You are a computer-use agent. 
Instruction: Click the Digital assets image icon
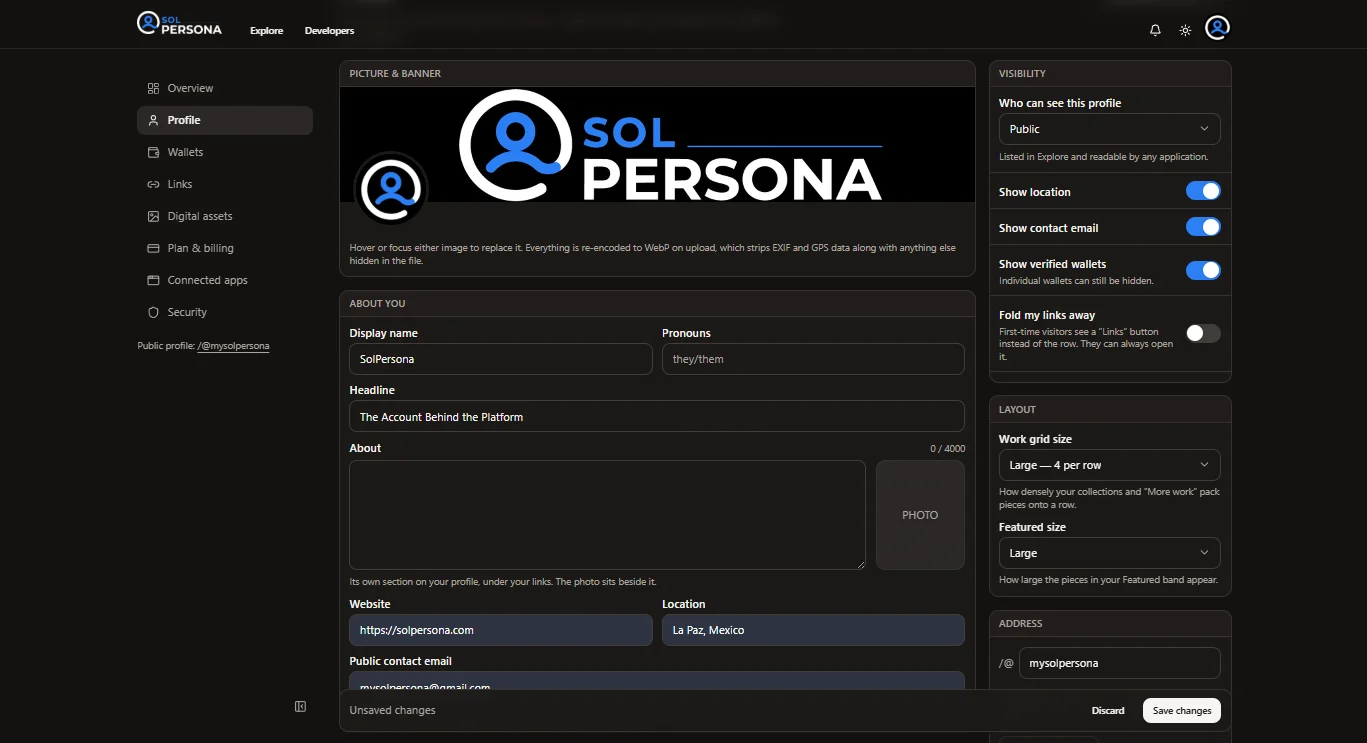153,216
